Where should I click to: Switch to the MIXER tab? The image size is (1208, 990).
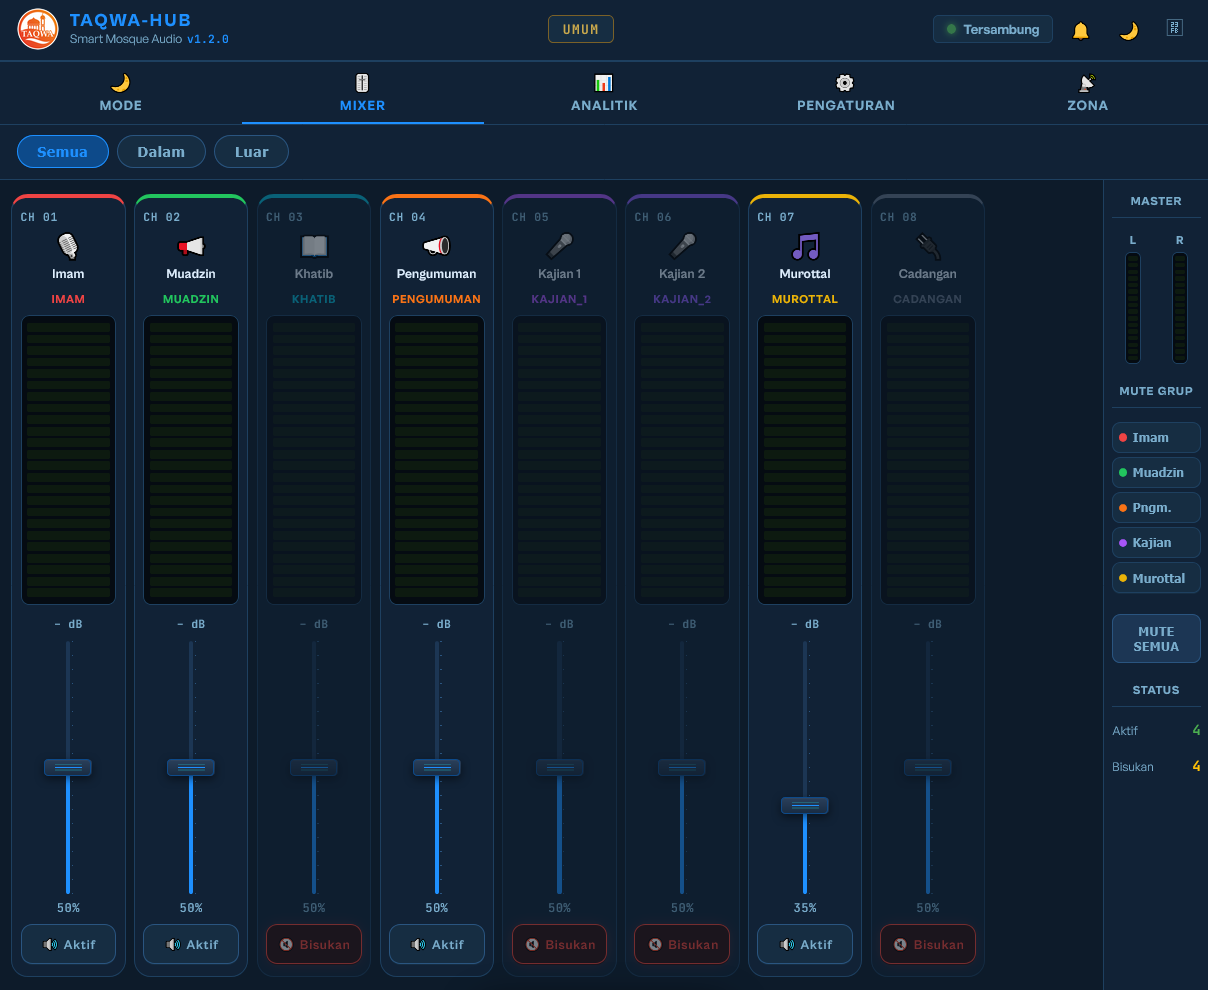(363, 93)
